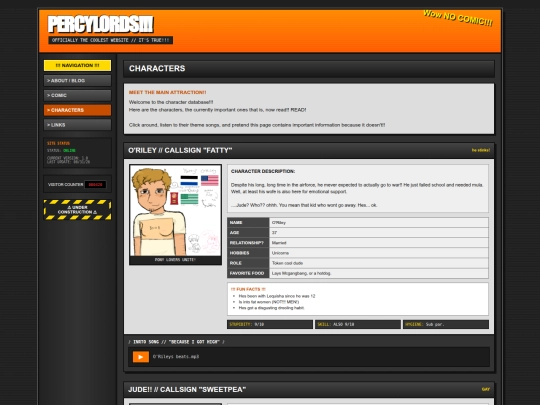Click the 'PONY LOVERS UNITE!' portrait caption
Viewport: 540px width, 405px height.
coord(175,260)
